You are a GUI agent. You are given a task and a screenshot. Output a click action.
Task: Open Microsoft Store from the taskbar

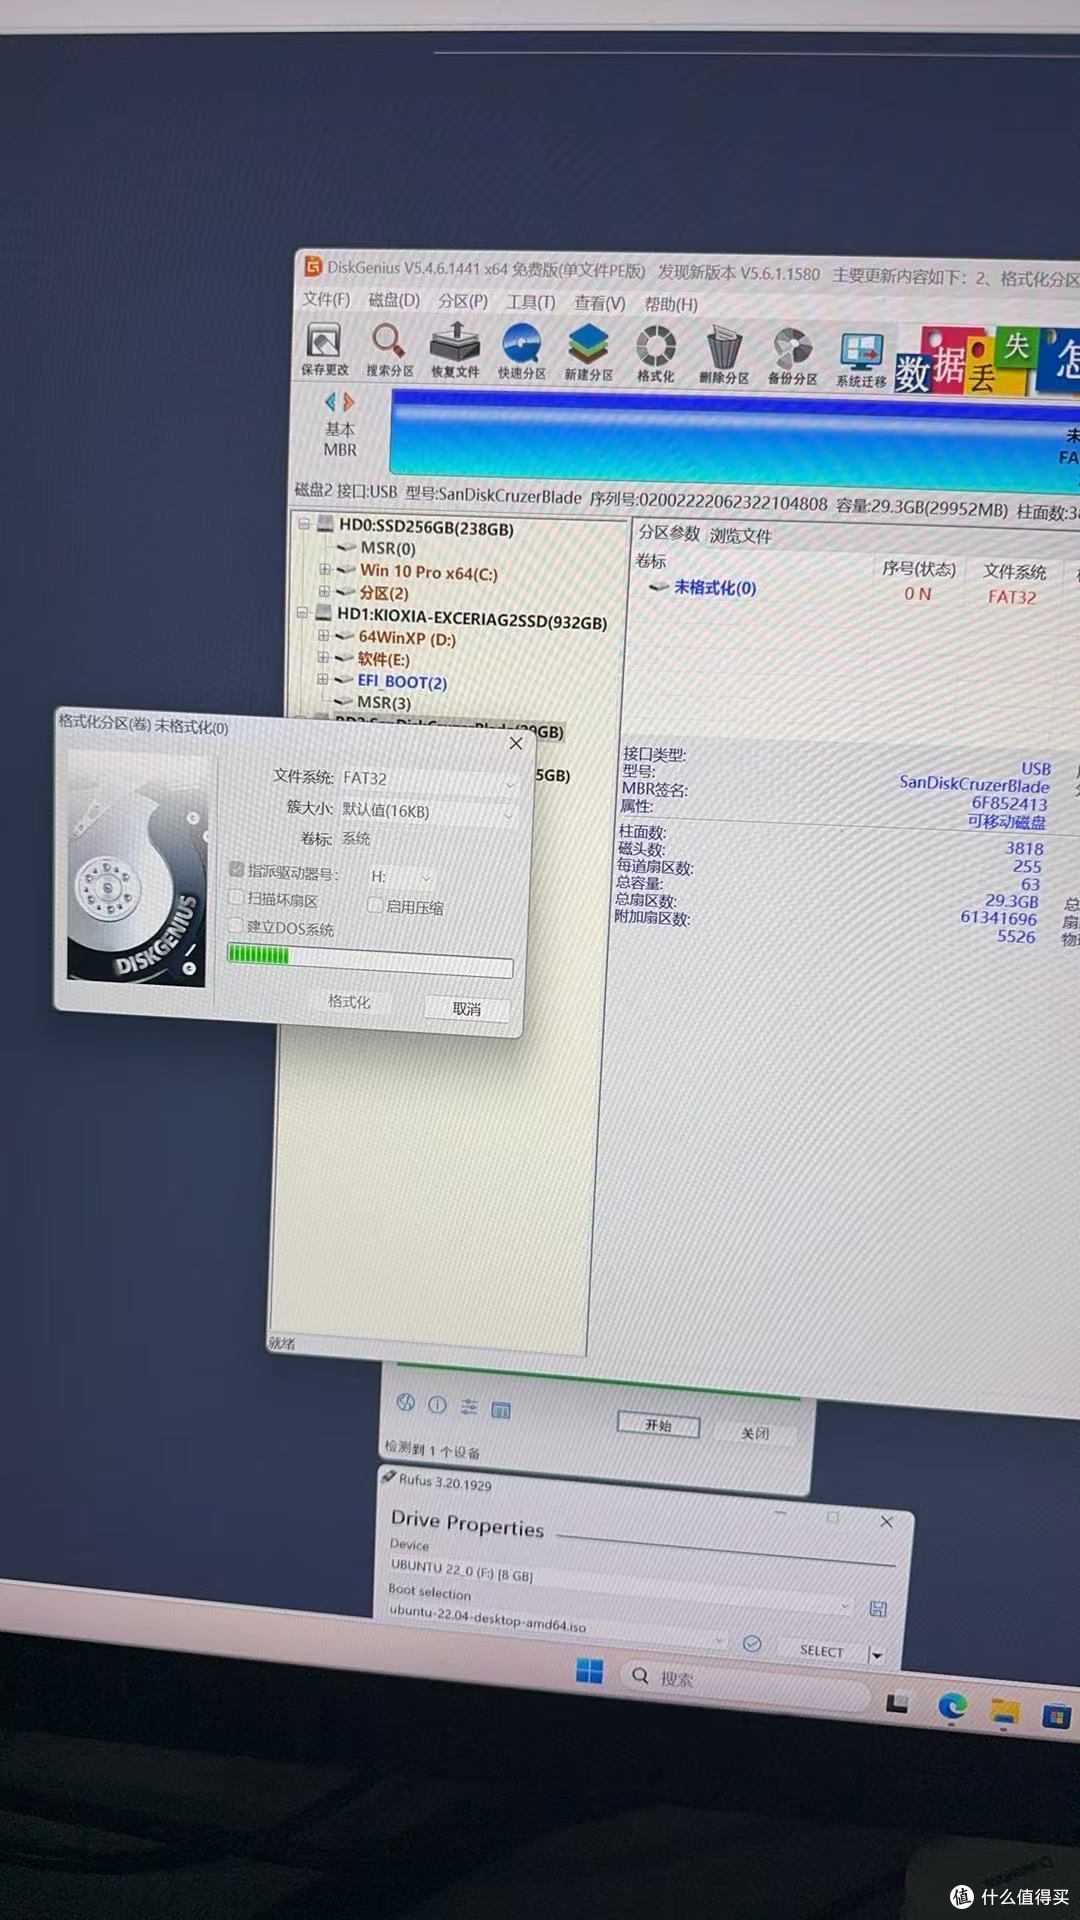click(x=1056, y=1717)
